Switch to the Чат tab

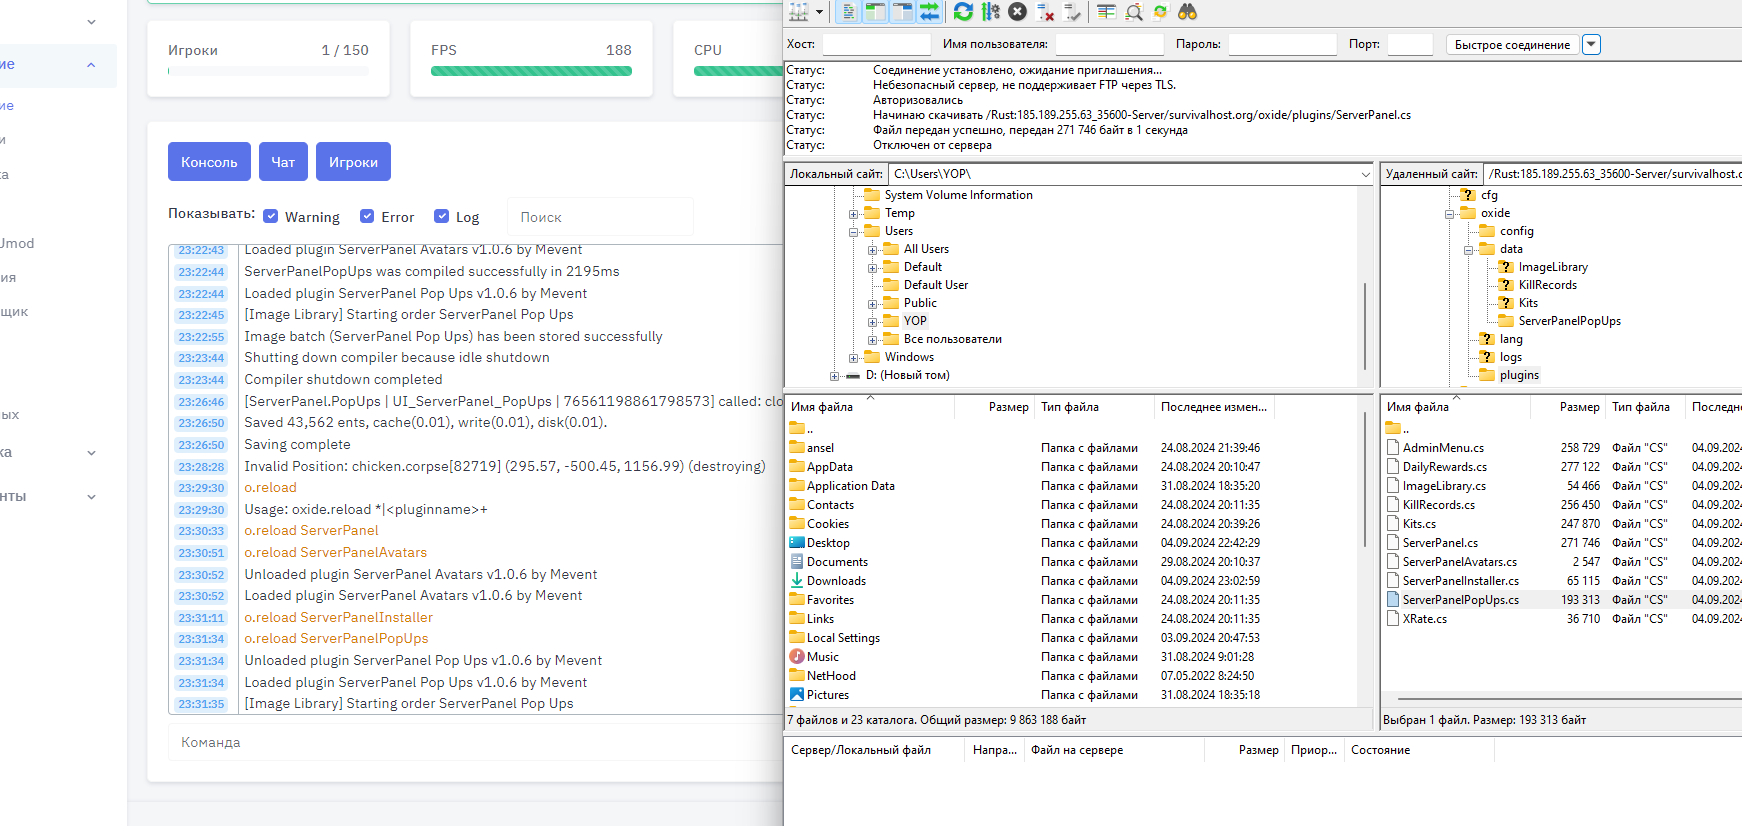click(x=283, y=162)
